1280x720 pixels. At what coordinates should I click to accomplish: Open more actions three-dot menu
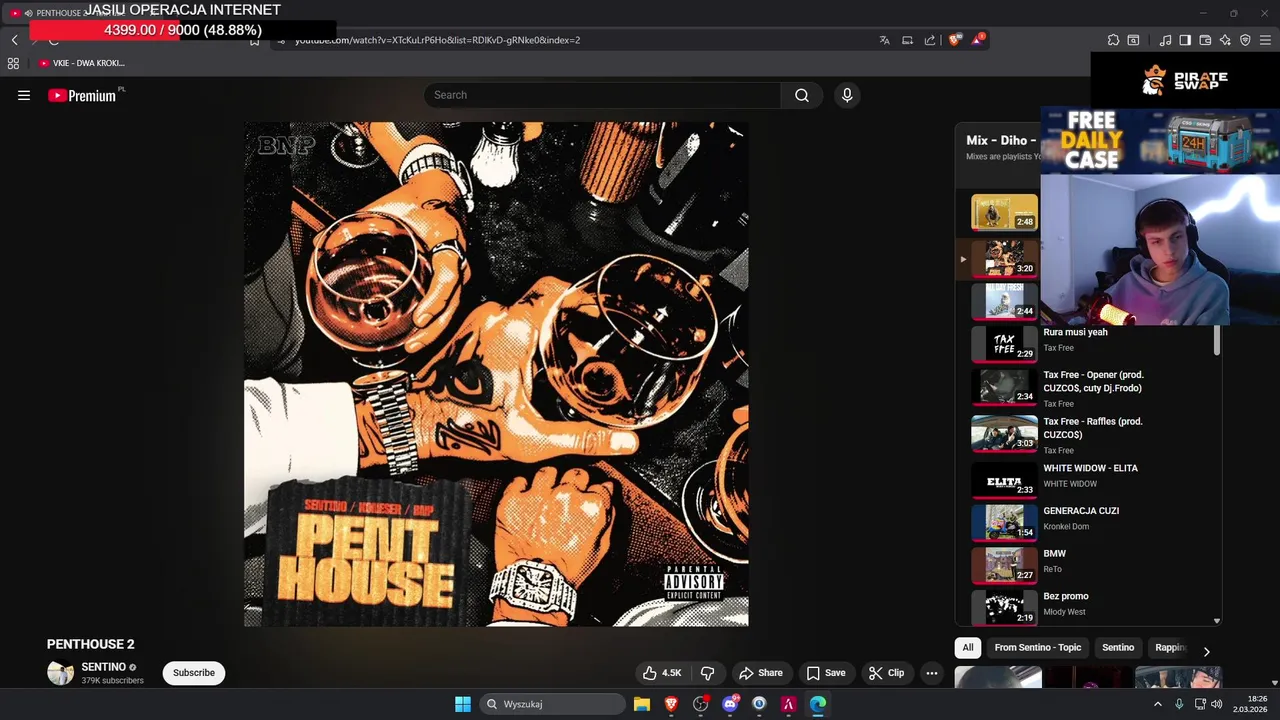[x=932, y=673]
